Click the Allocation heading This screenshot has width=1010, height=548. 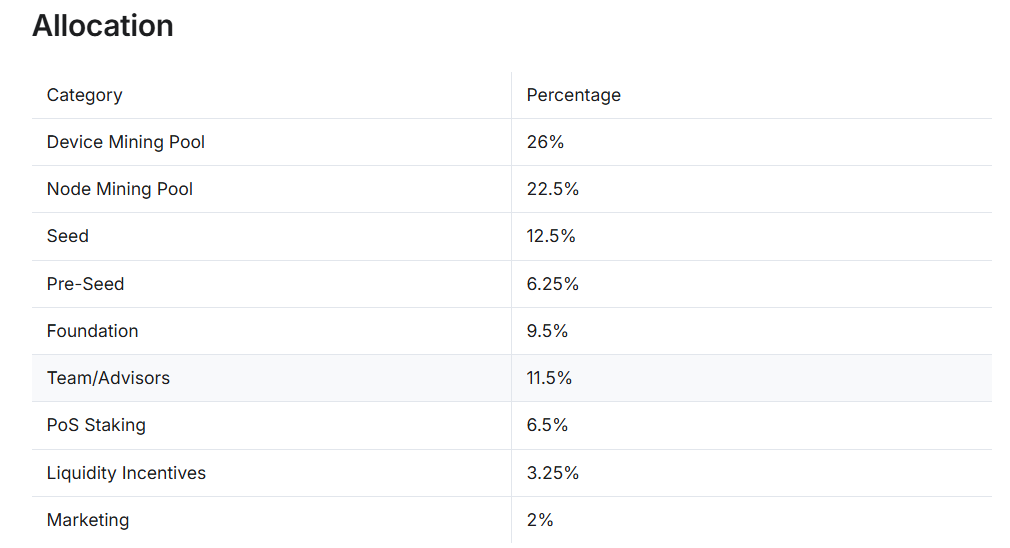103,26
